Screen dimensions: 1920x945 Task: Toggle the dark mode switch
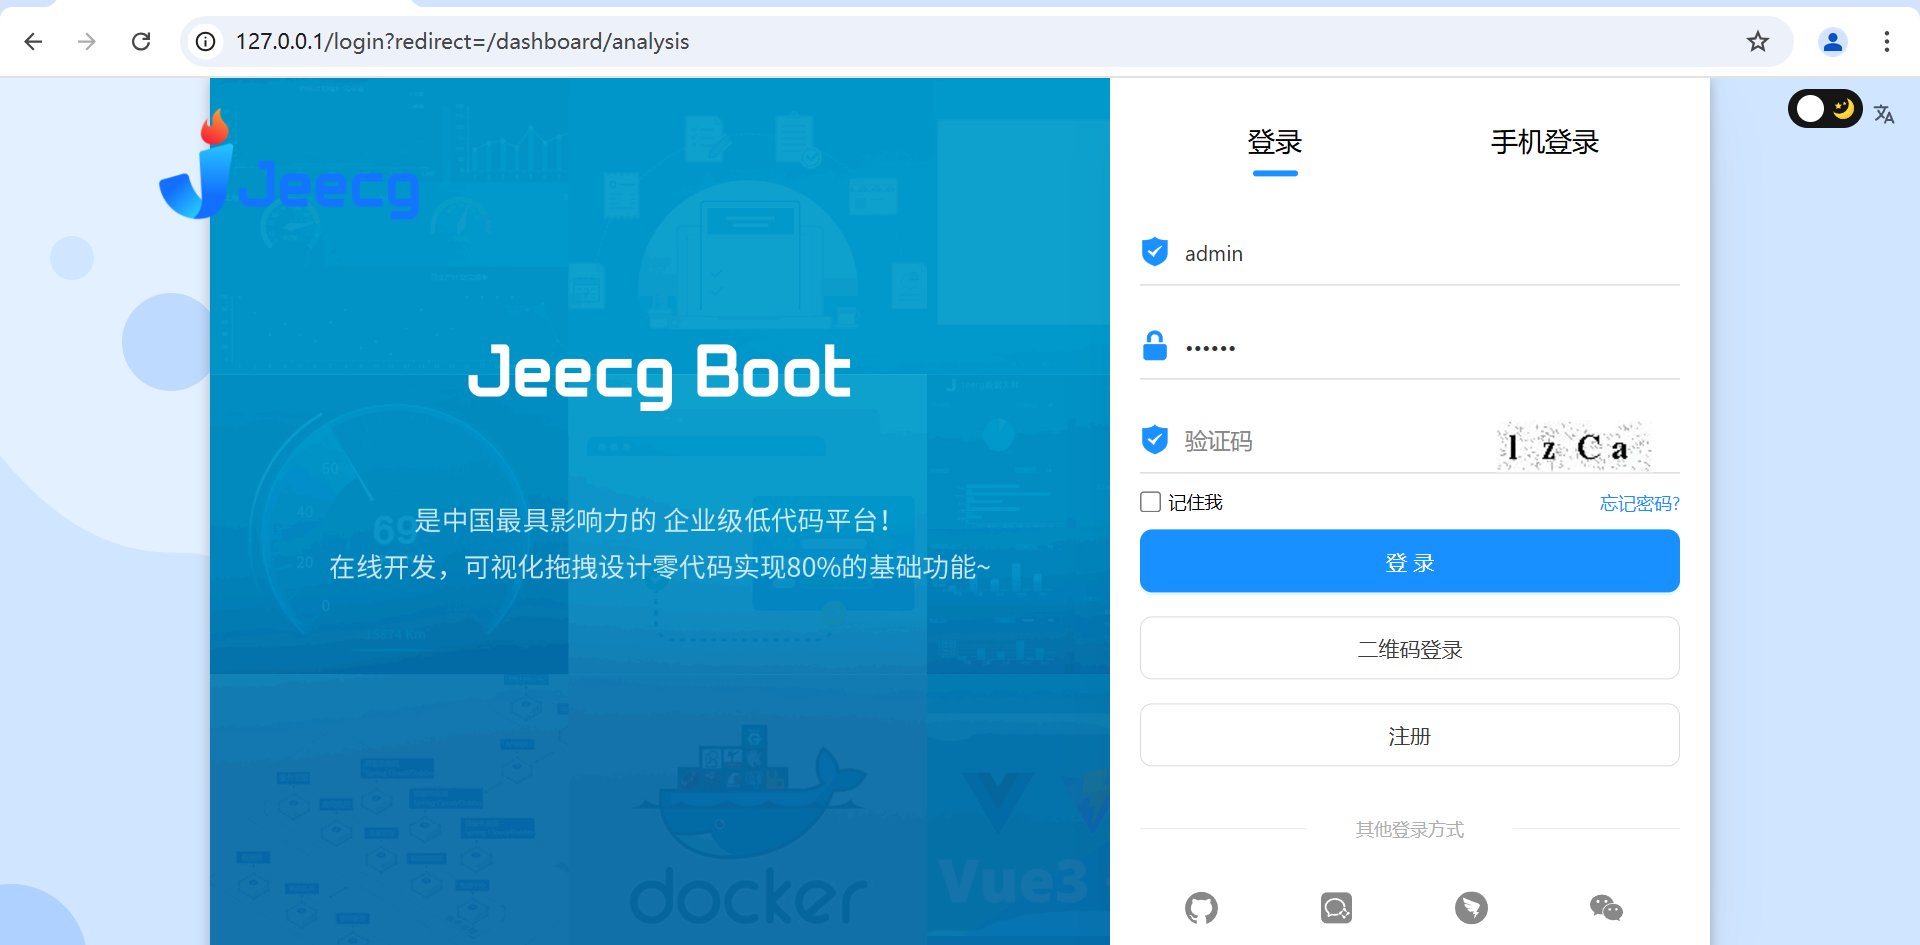(1825, 108)
